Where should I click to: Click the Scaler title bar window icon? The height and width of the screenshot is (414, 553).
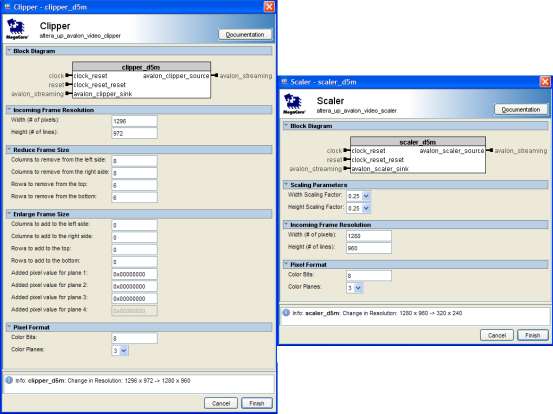point(284,82)
